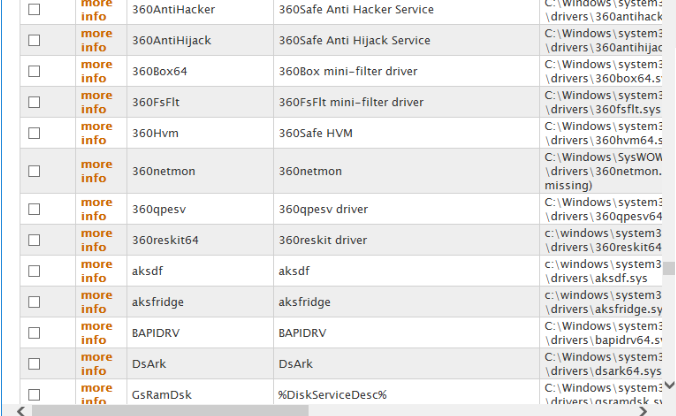Tick the DsArk row checkbox
The width and height of the screenshot is (676, 416).
tap(34, 364)
